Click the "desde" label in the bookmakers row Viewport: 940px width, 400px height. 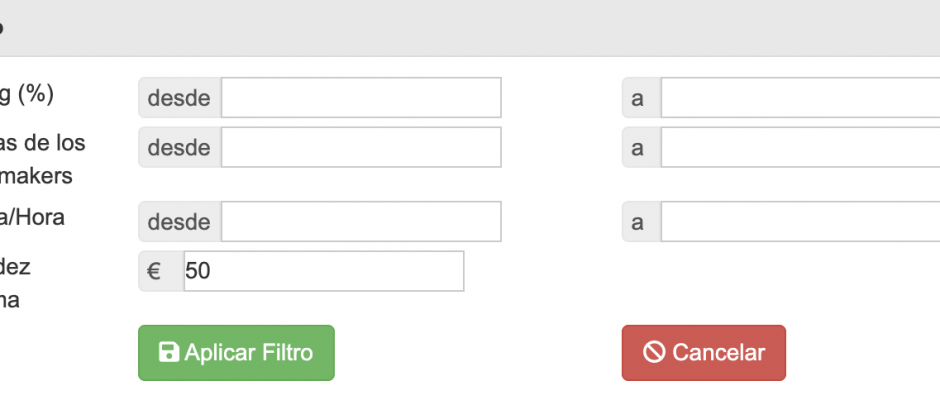click(x=179, y=147)
